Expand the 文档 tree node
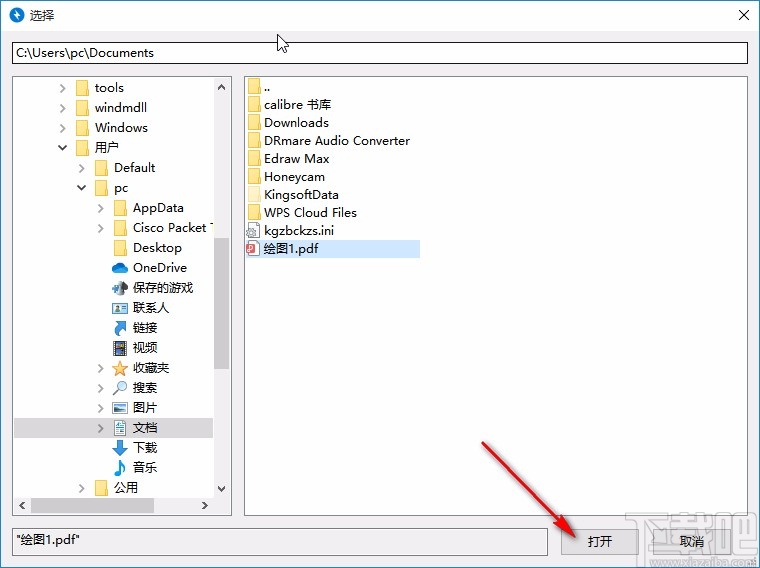Screen dimensions: 760x568 pyautogui.click(x=100, y=428)
